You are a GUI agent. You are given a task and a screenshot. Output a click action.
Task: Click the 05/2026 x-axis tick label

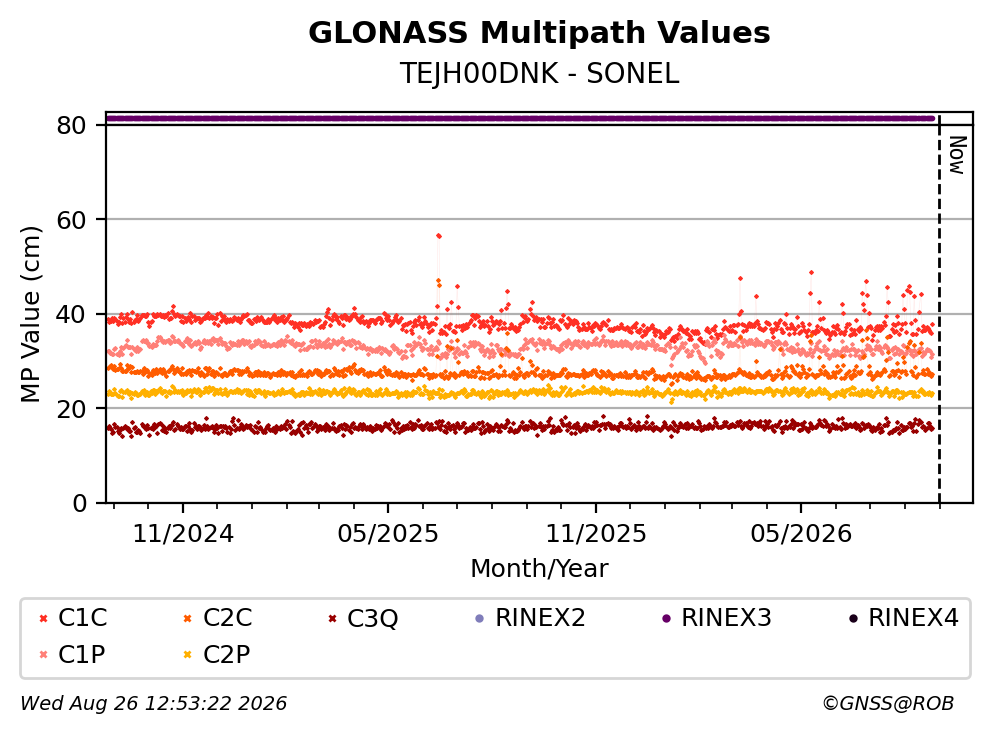(x=801, y=534)
